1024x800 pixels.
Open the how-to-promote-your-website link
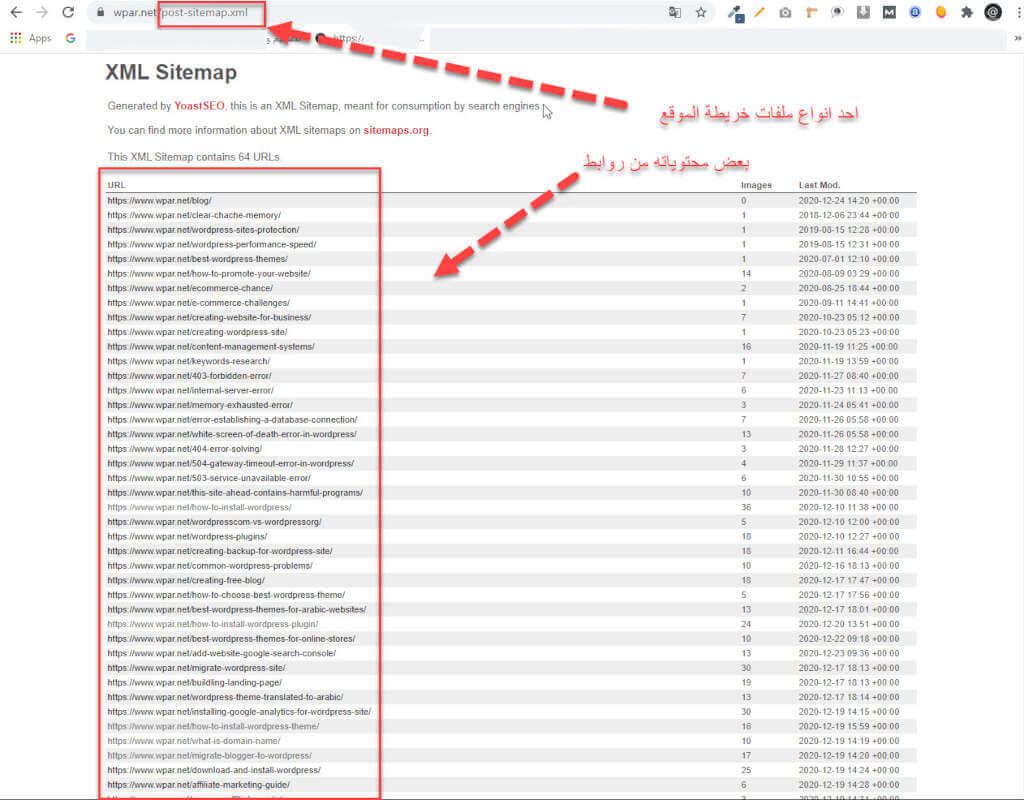pyautogui.click(x=209, y=274)
